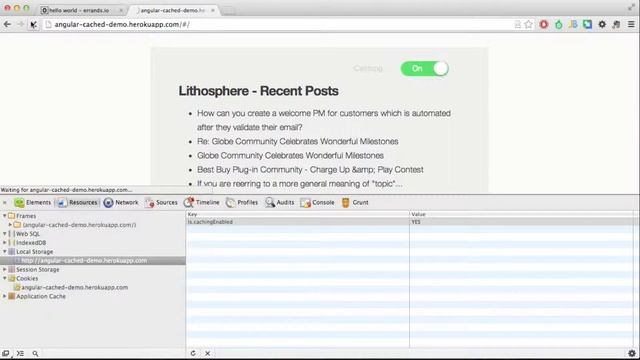Click the red extension icon in toolbar

pos(544,24)
